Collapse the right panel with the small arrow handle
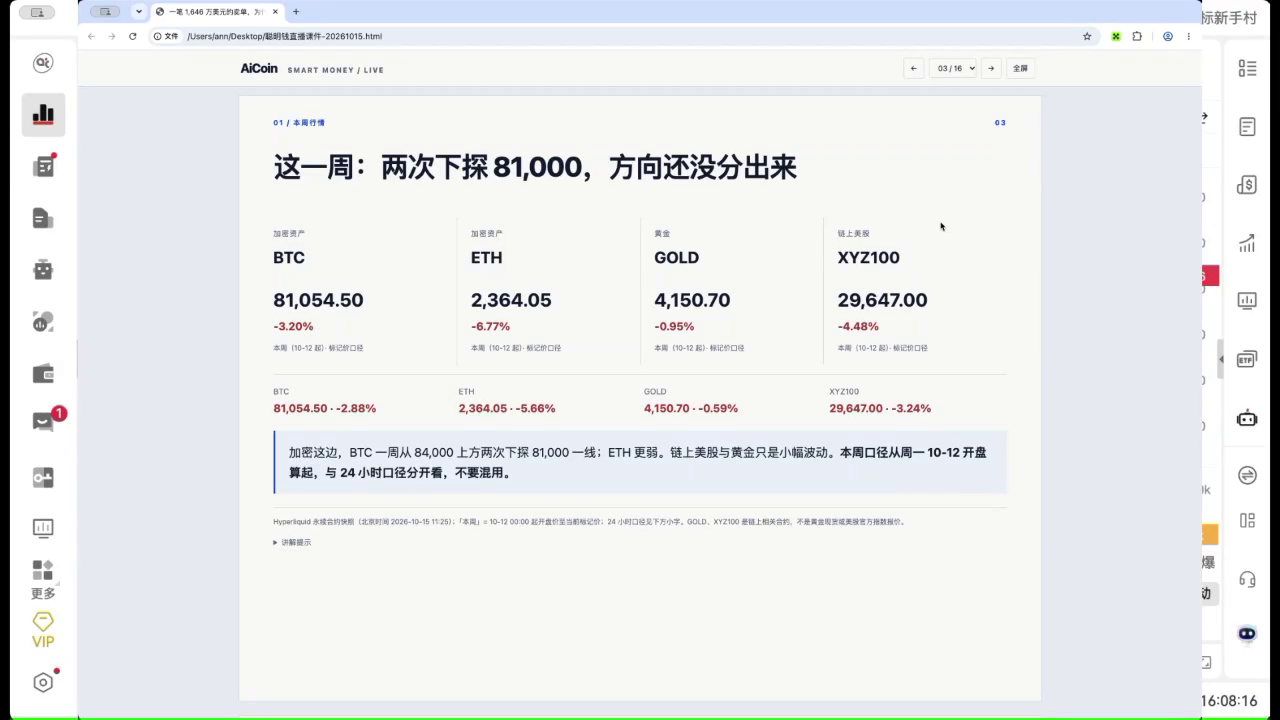 click(1220, 359)
